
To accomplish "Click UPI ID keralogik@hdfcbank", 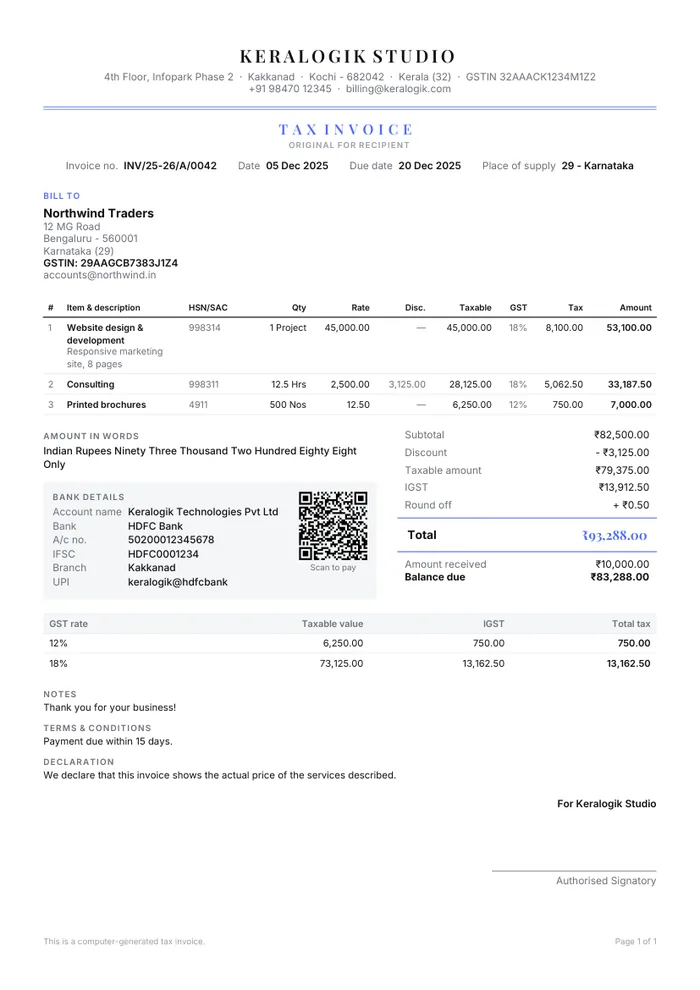I will (x=177, y=582).
